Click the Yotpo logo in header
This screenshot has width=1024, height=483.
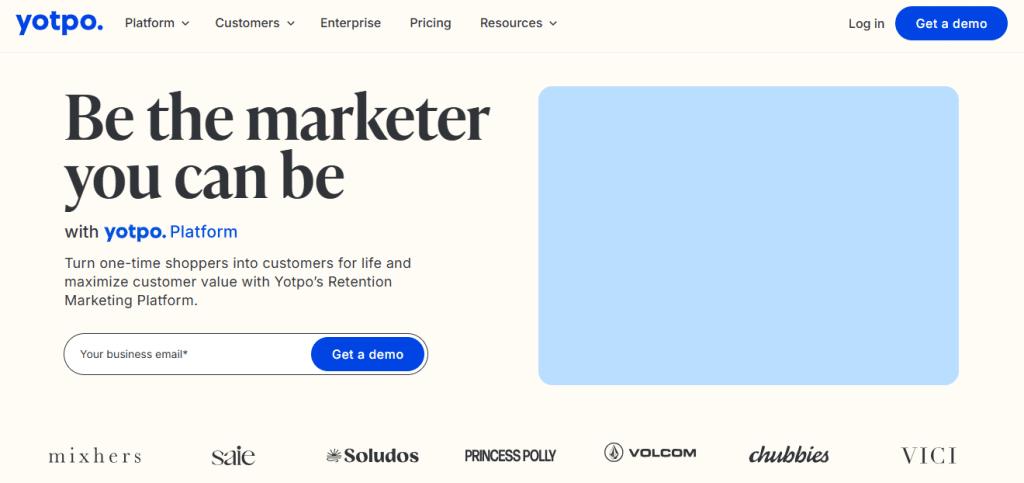point(59,23)
